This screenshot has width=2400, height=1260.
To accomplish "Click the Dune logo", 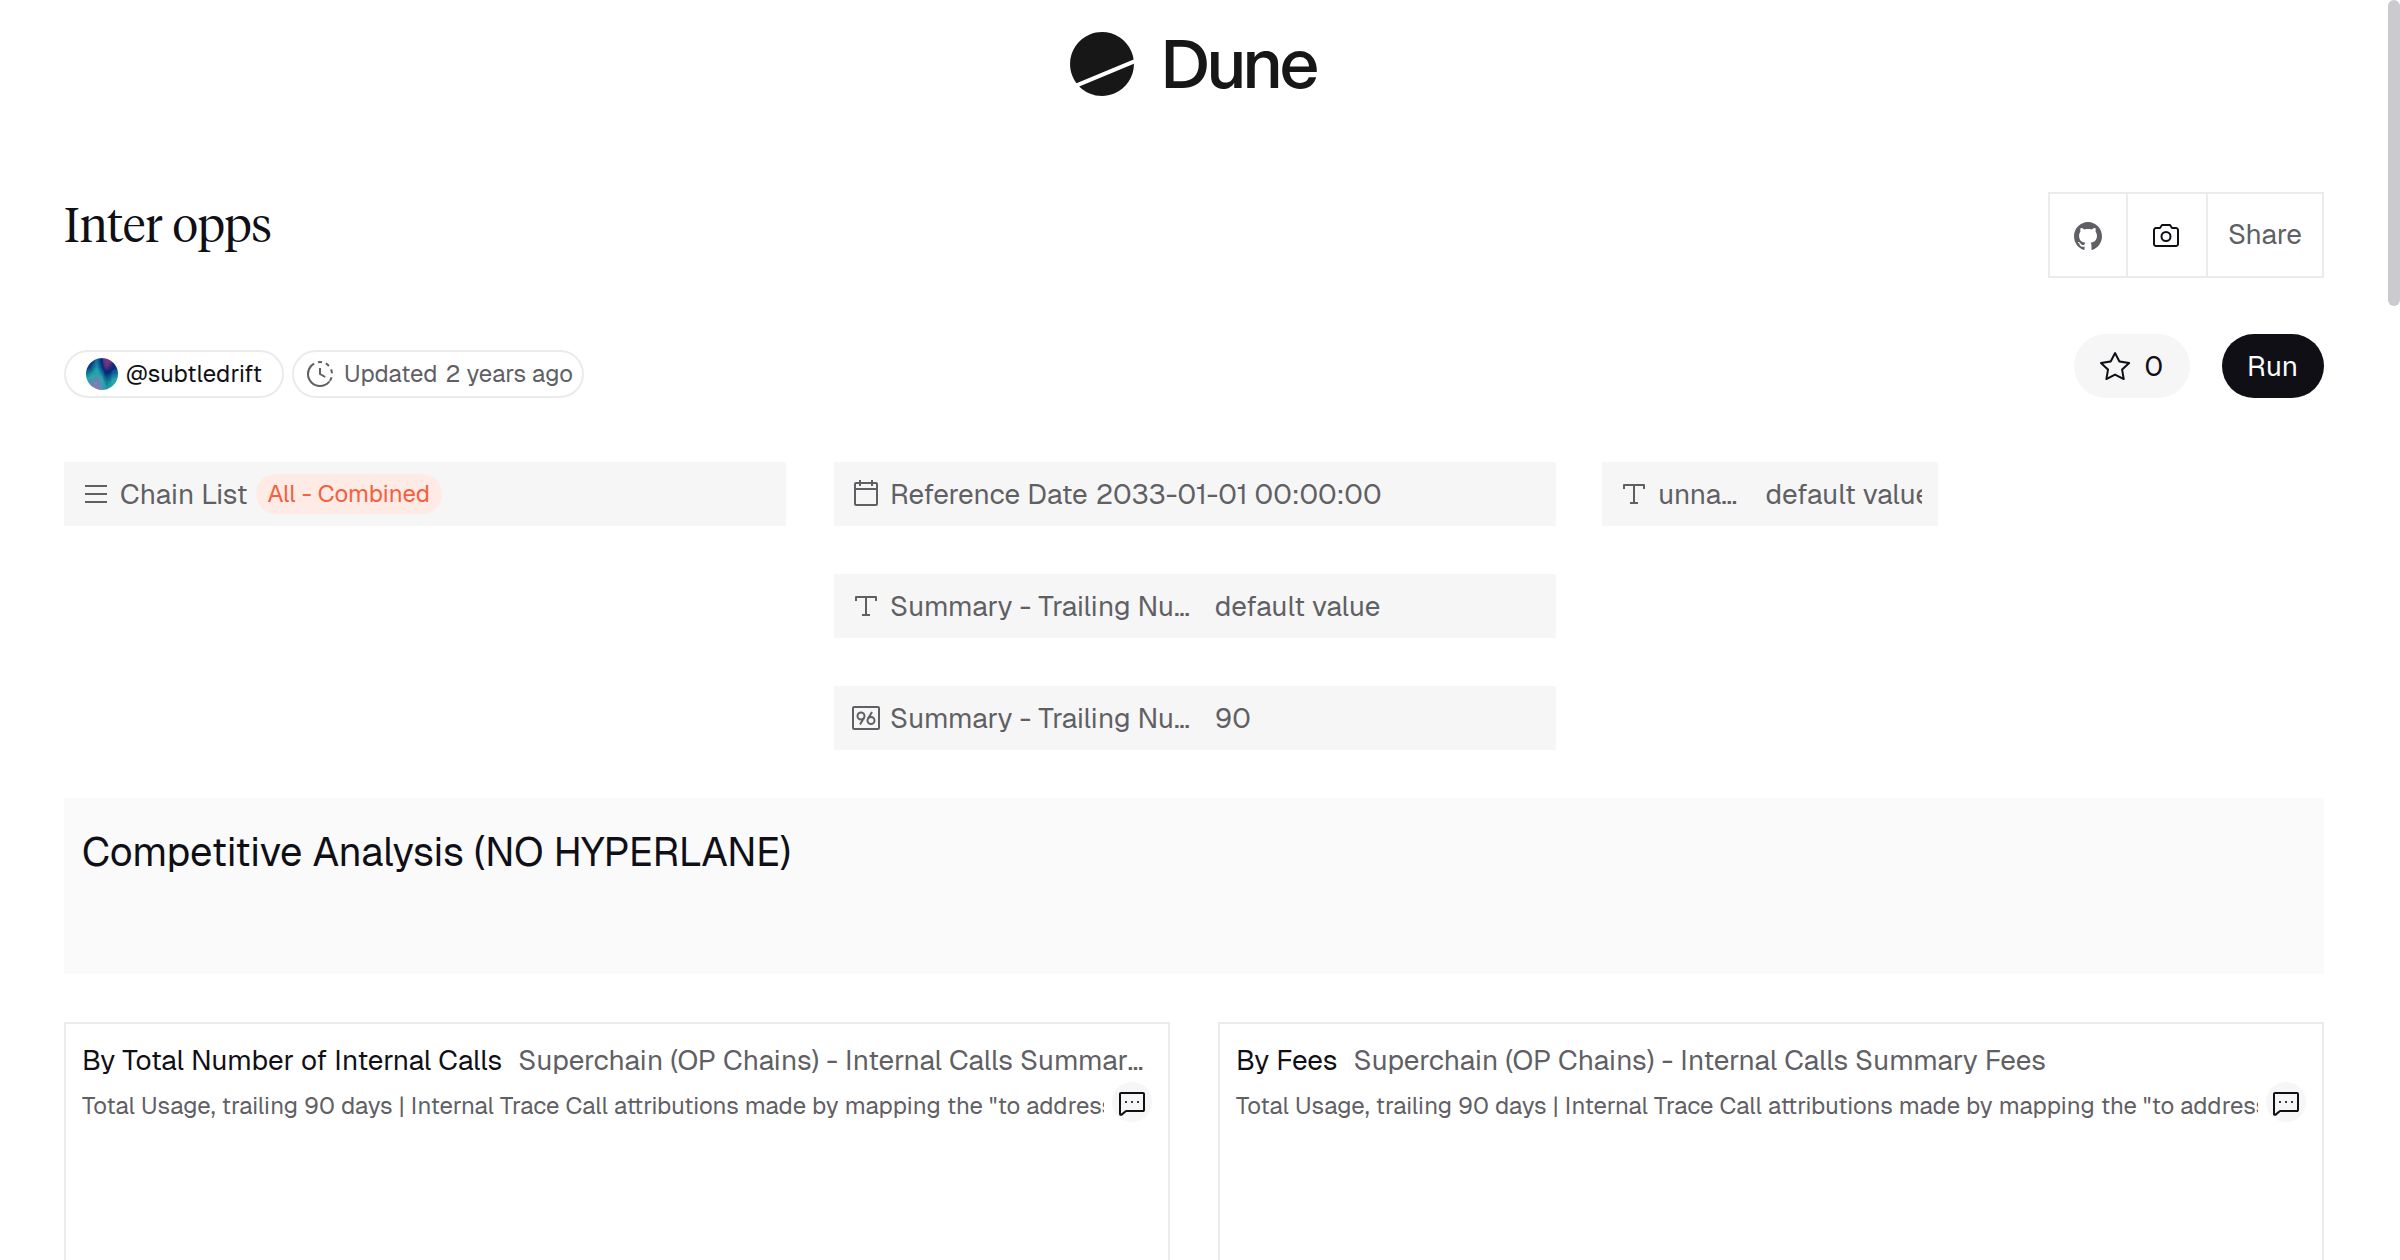I will click(1193, 65).
